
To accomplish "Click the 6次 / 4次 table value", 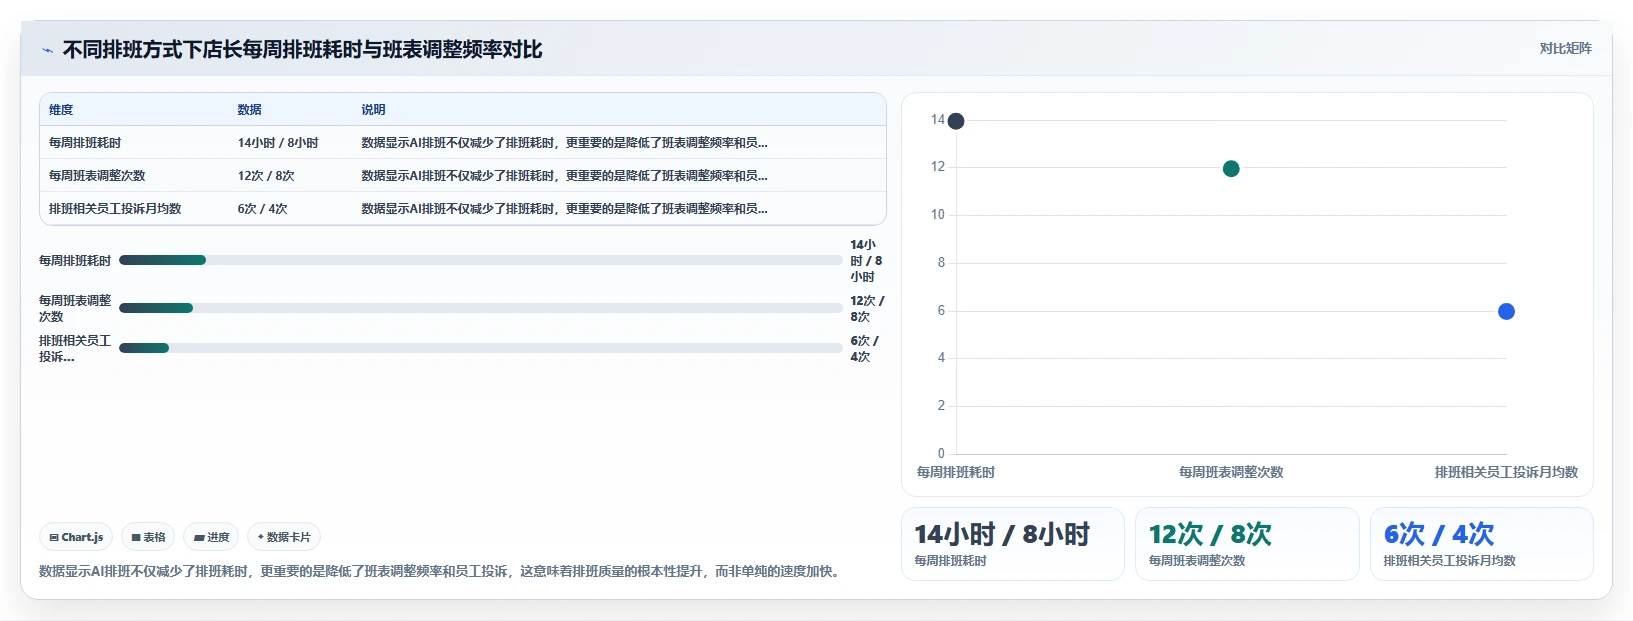I will pos(262,209).
